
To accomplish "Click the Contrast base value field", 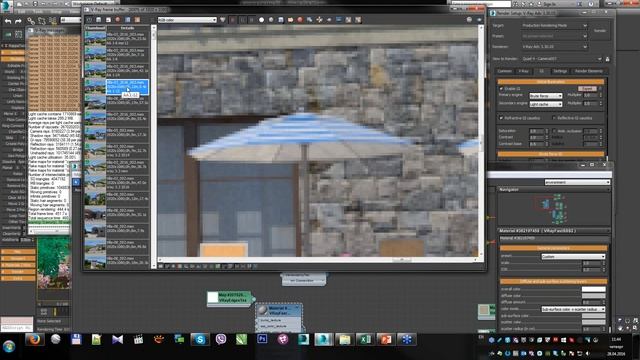I will point(536,144).
